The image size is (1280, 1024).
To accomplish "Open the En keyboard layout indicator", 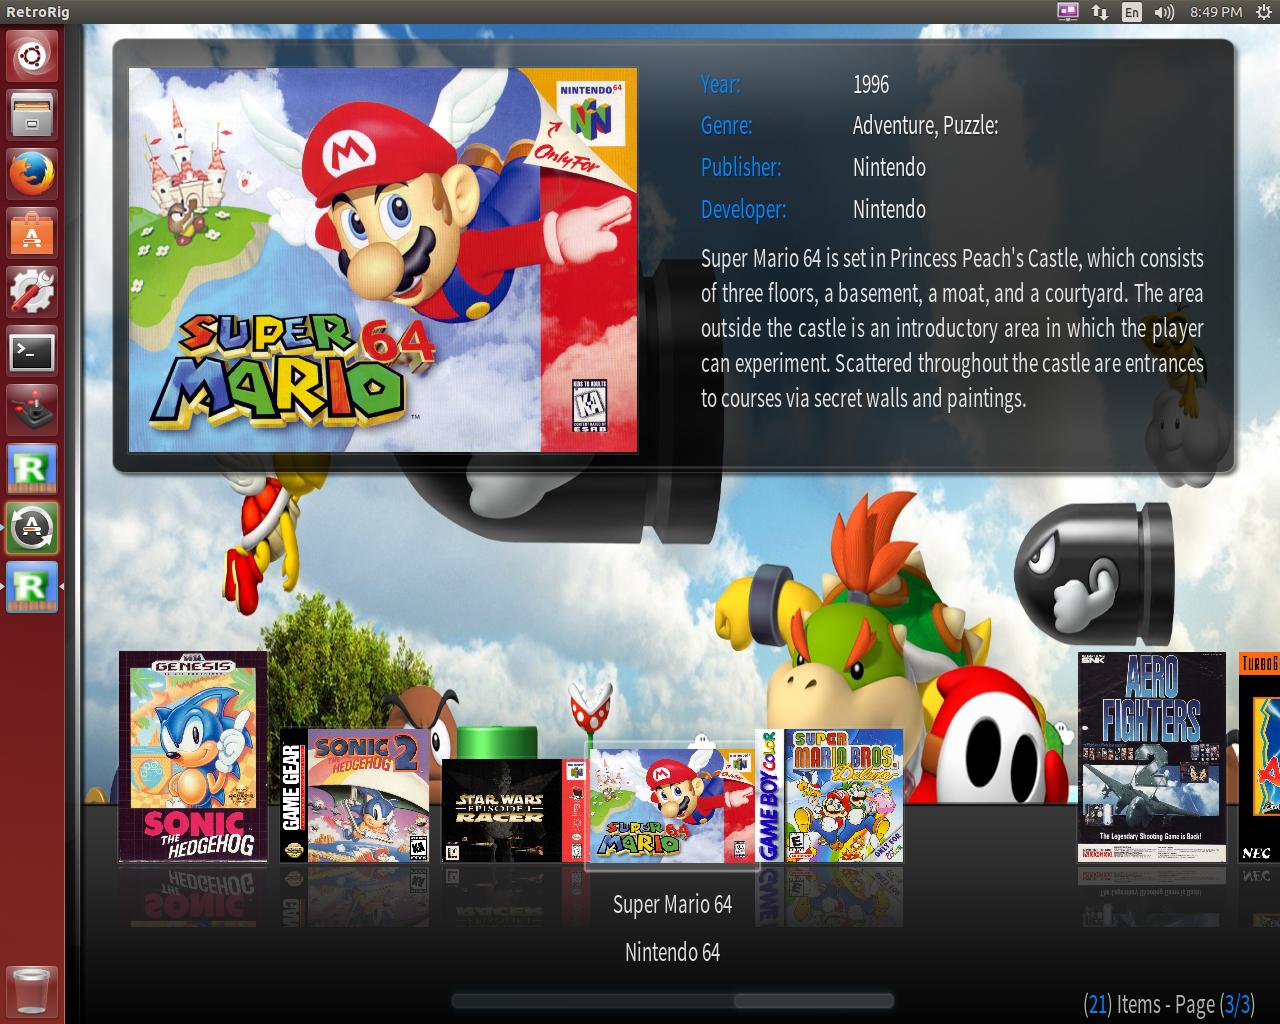I will tap(1132, 12).
